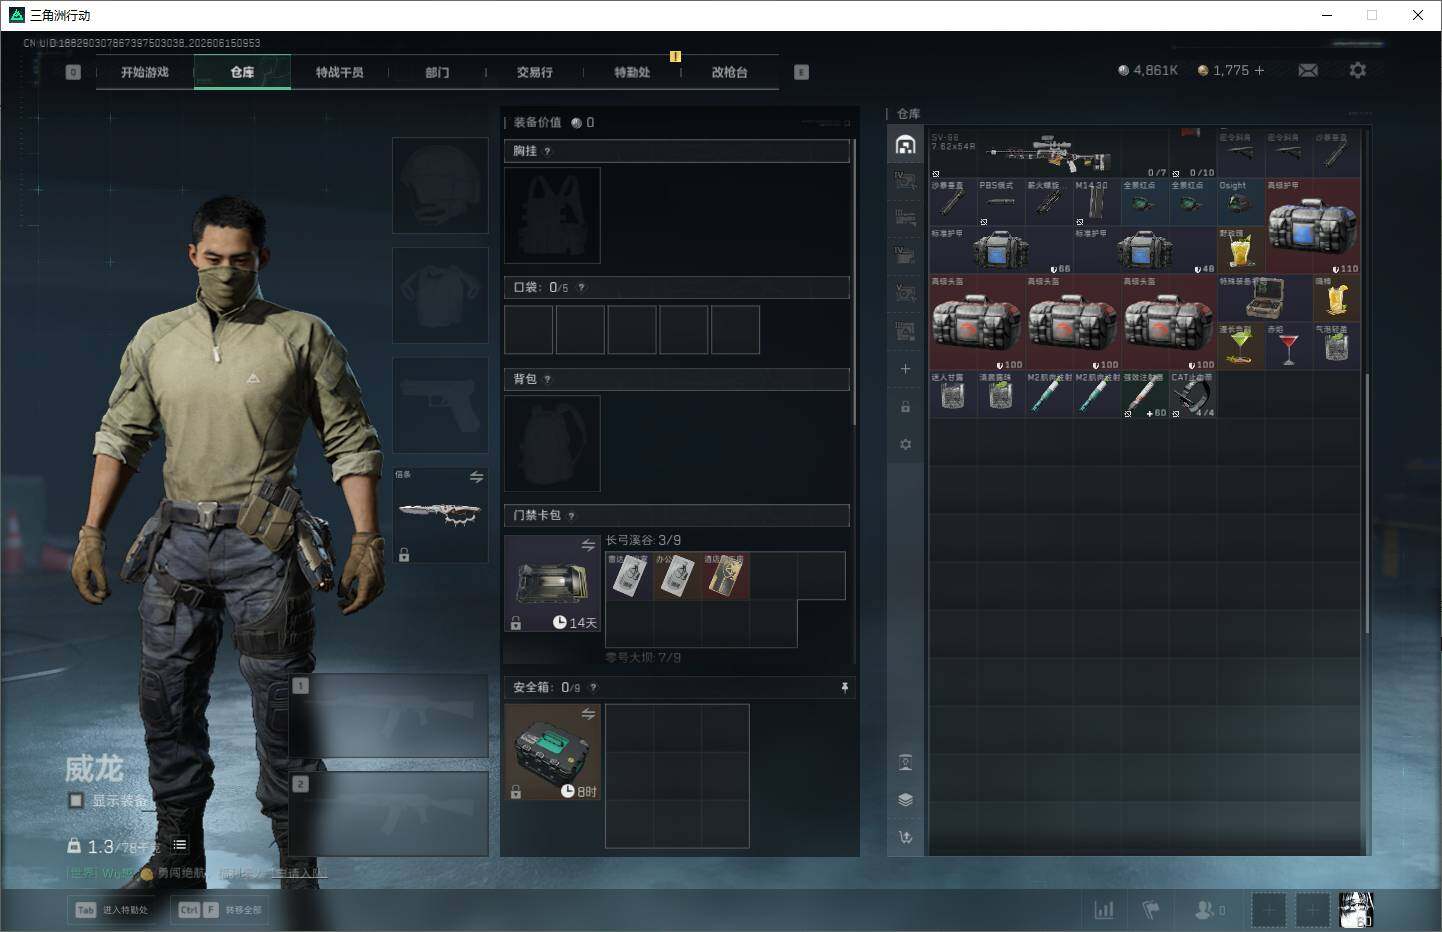Open the statistics bar chart icon
1442x932 pixels.
coord(1104,909)
